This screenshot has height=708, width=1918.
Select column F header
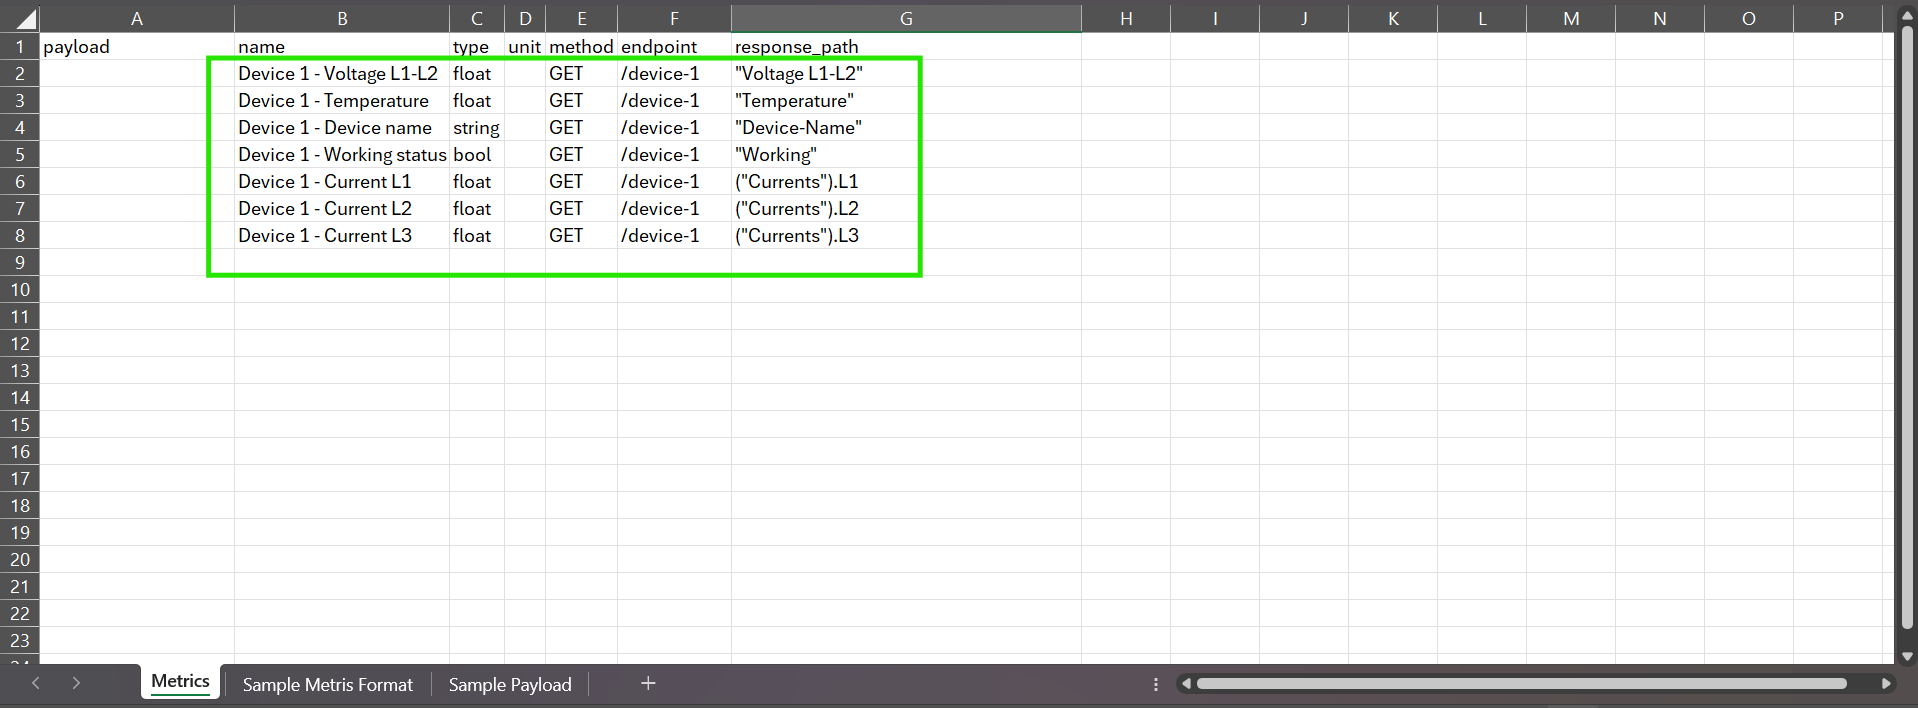tap(674, 19)
